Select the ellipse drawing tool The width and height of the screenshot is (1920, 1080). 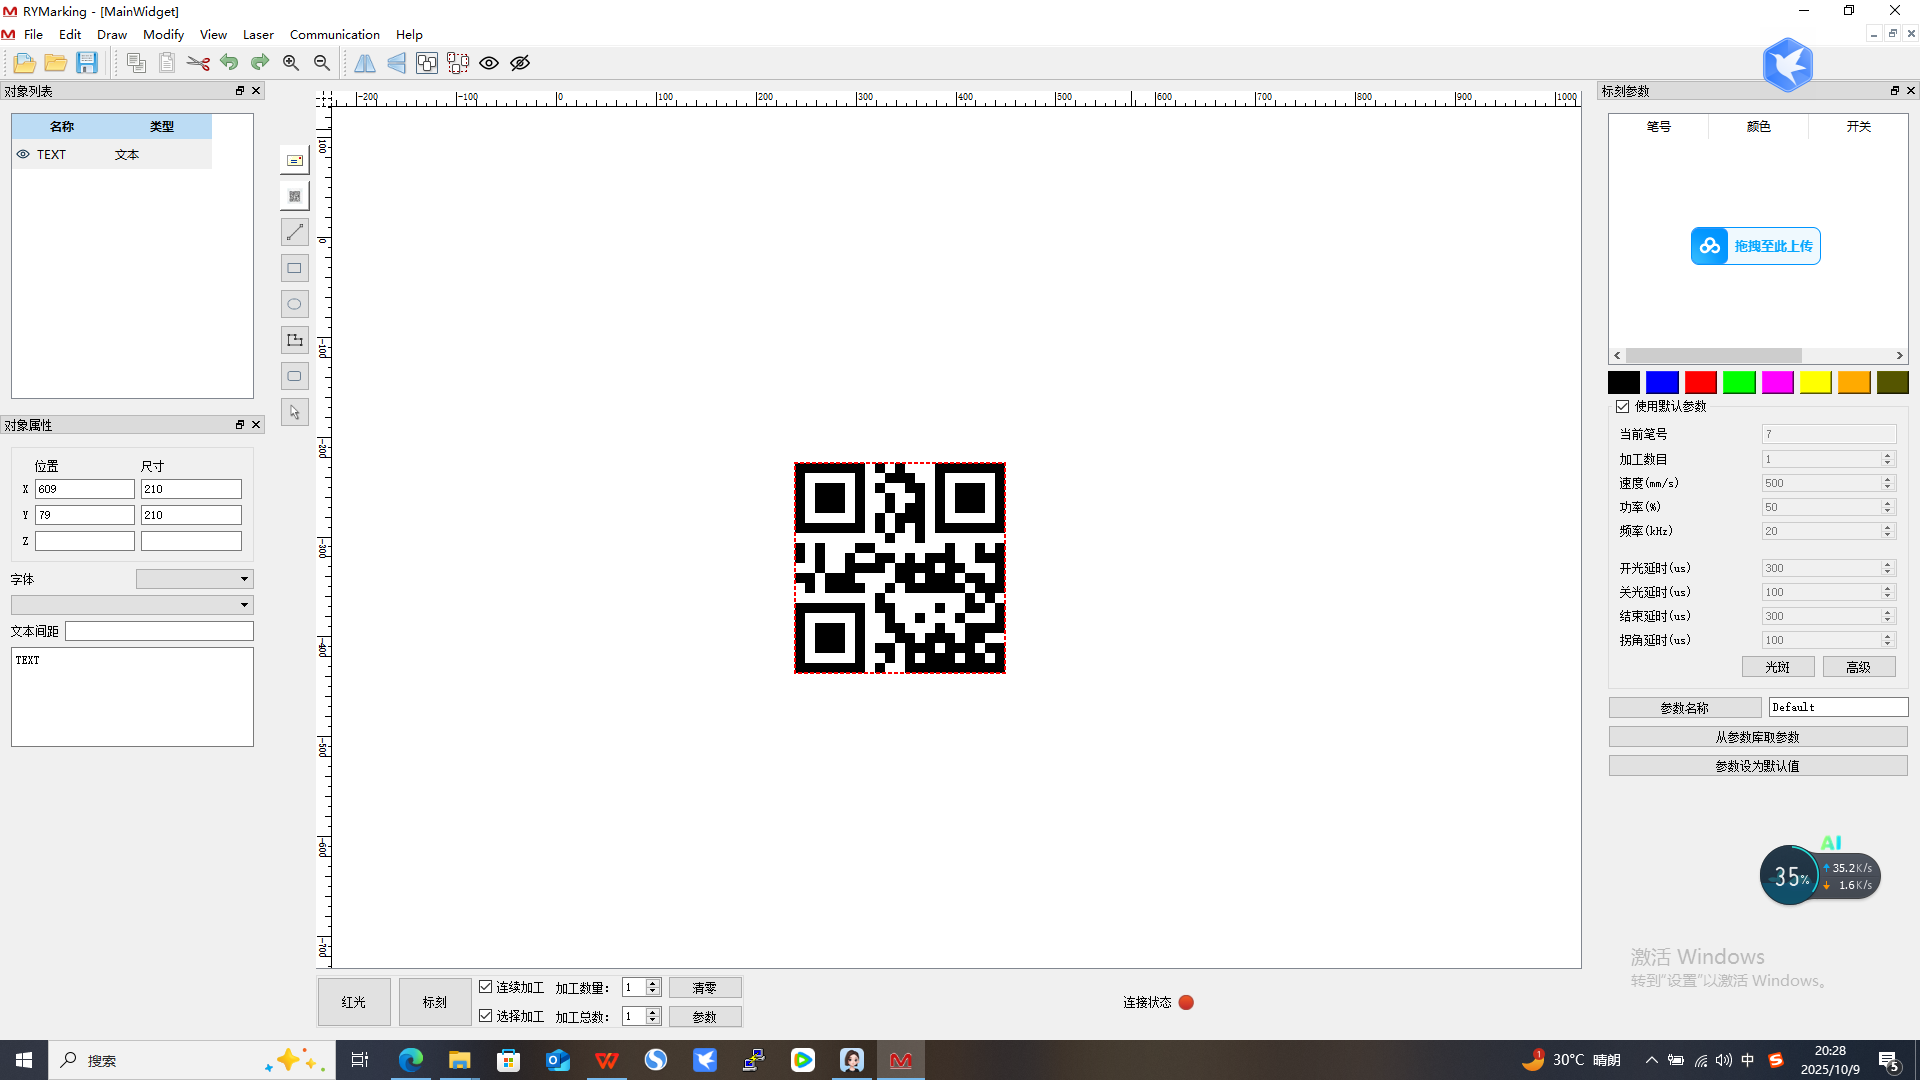point(294,304)
